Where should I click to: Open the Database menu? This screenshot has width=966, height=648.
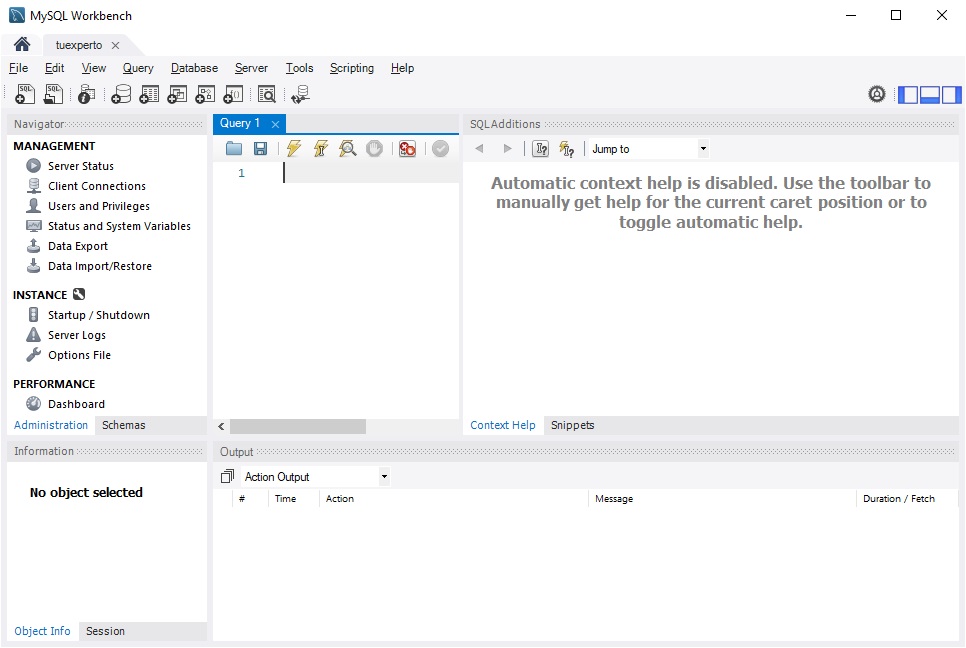pos(194,68)
